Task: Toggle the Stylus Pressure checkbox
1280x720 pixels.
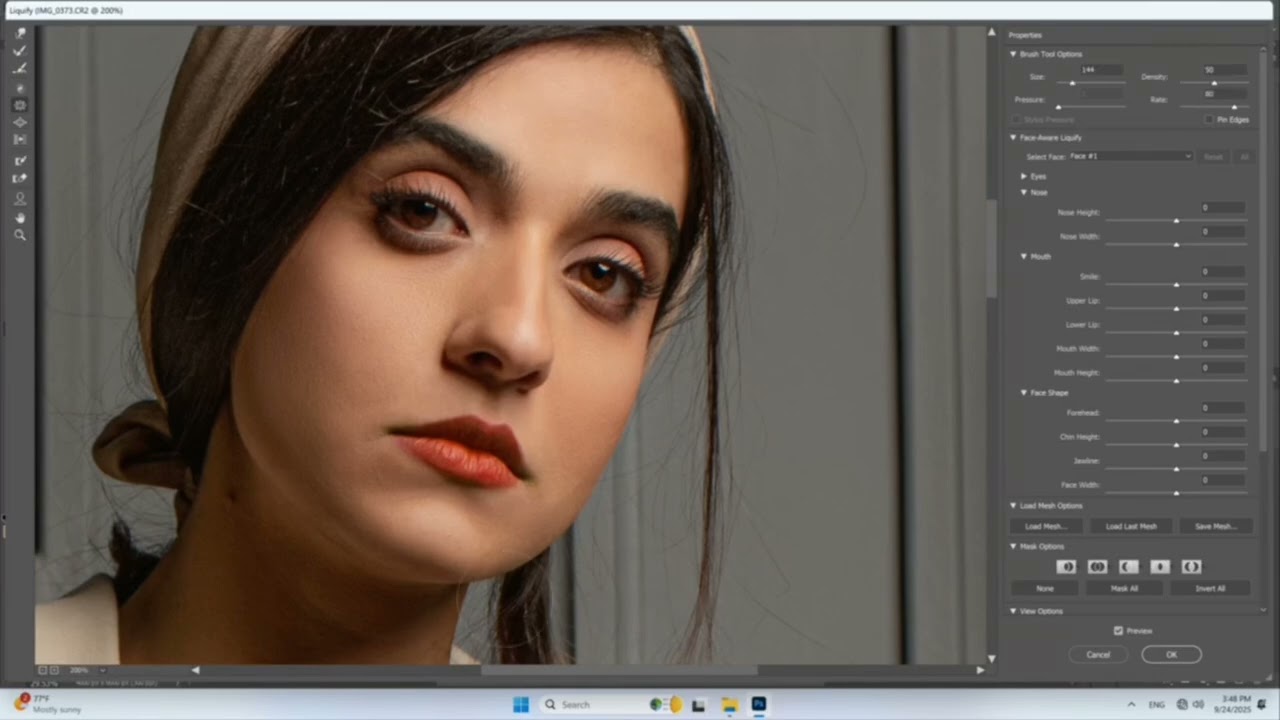Action: (1016, 119)
